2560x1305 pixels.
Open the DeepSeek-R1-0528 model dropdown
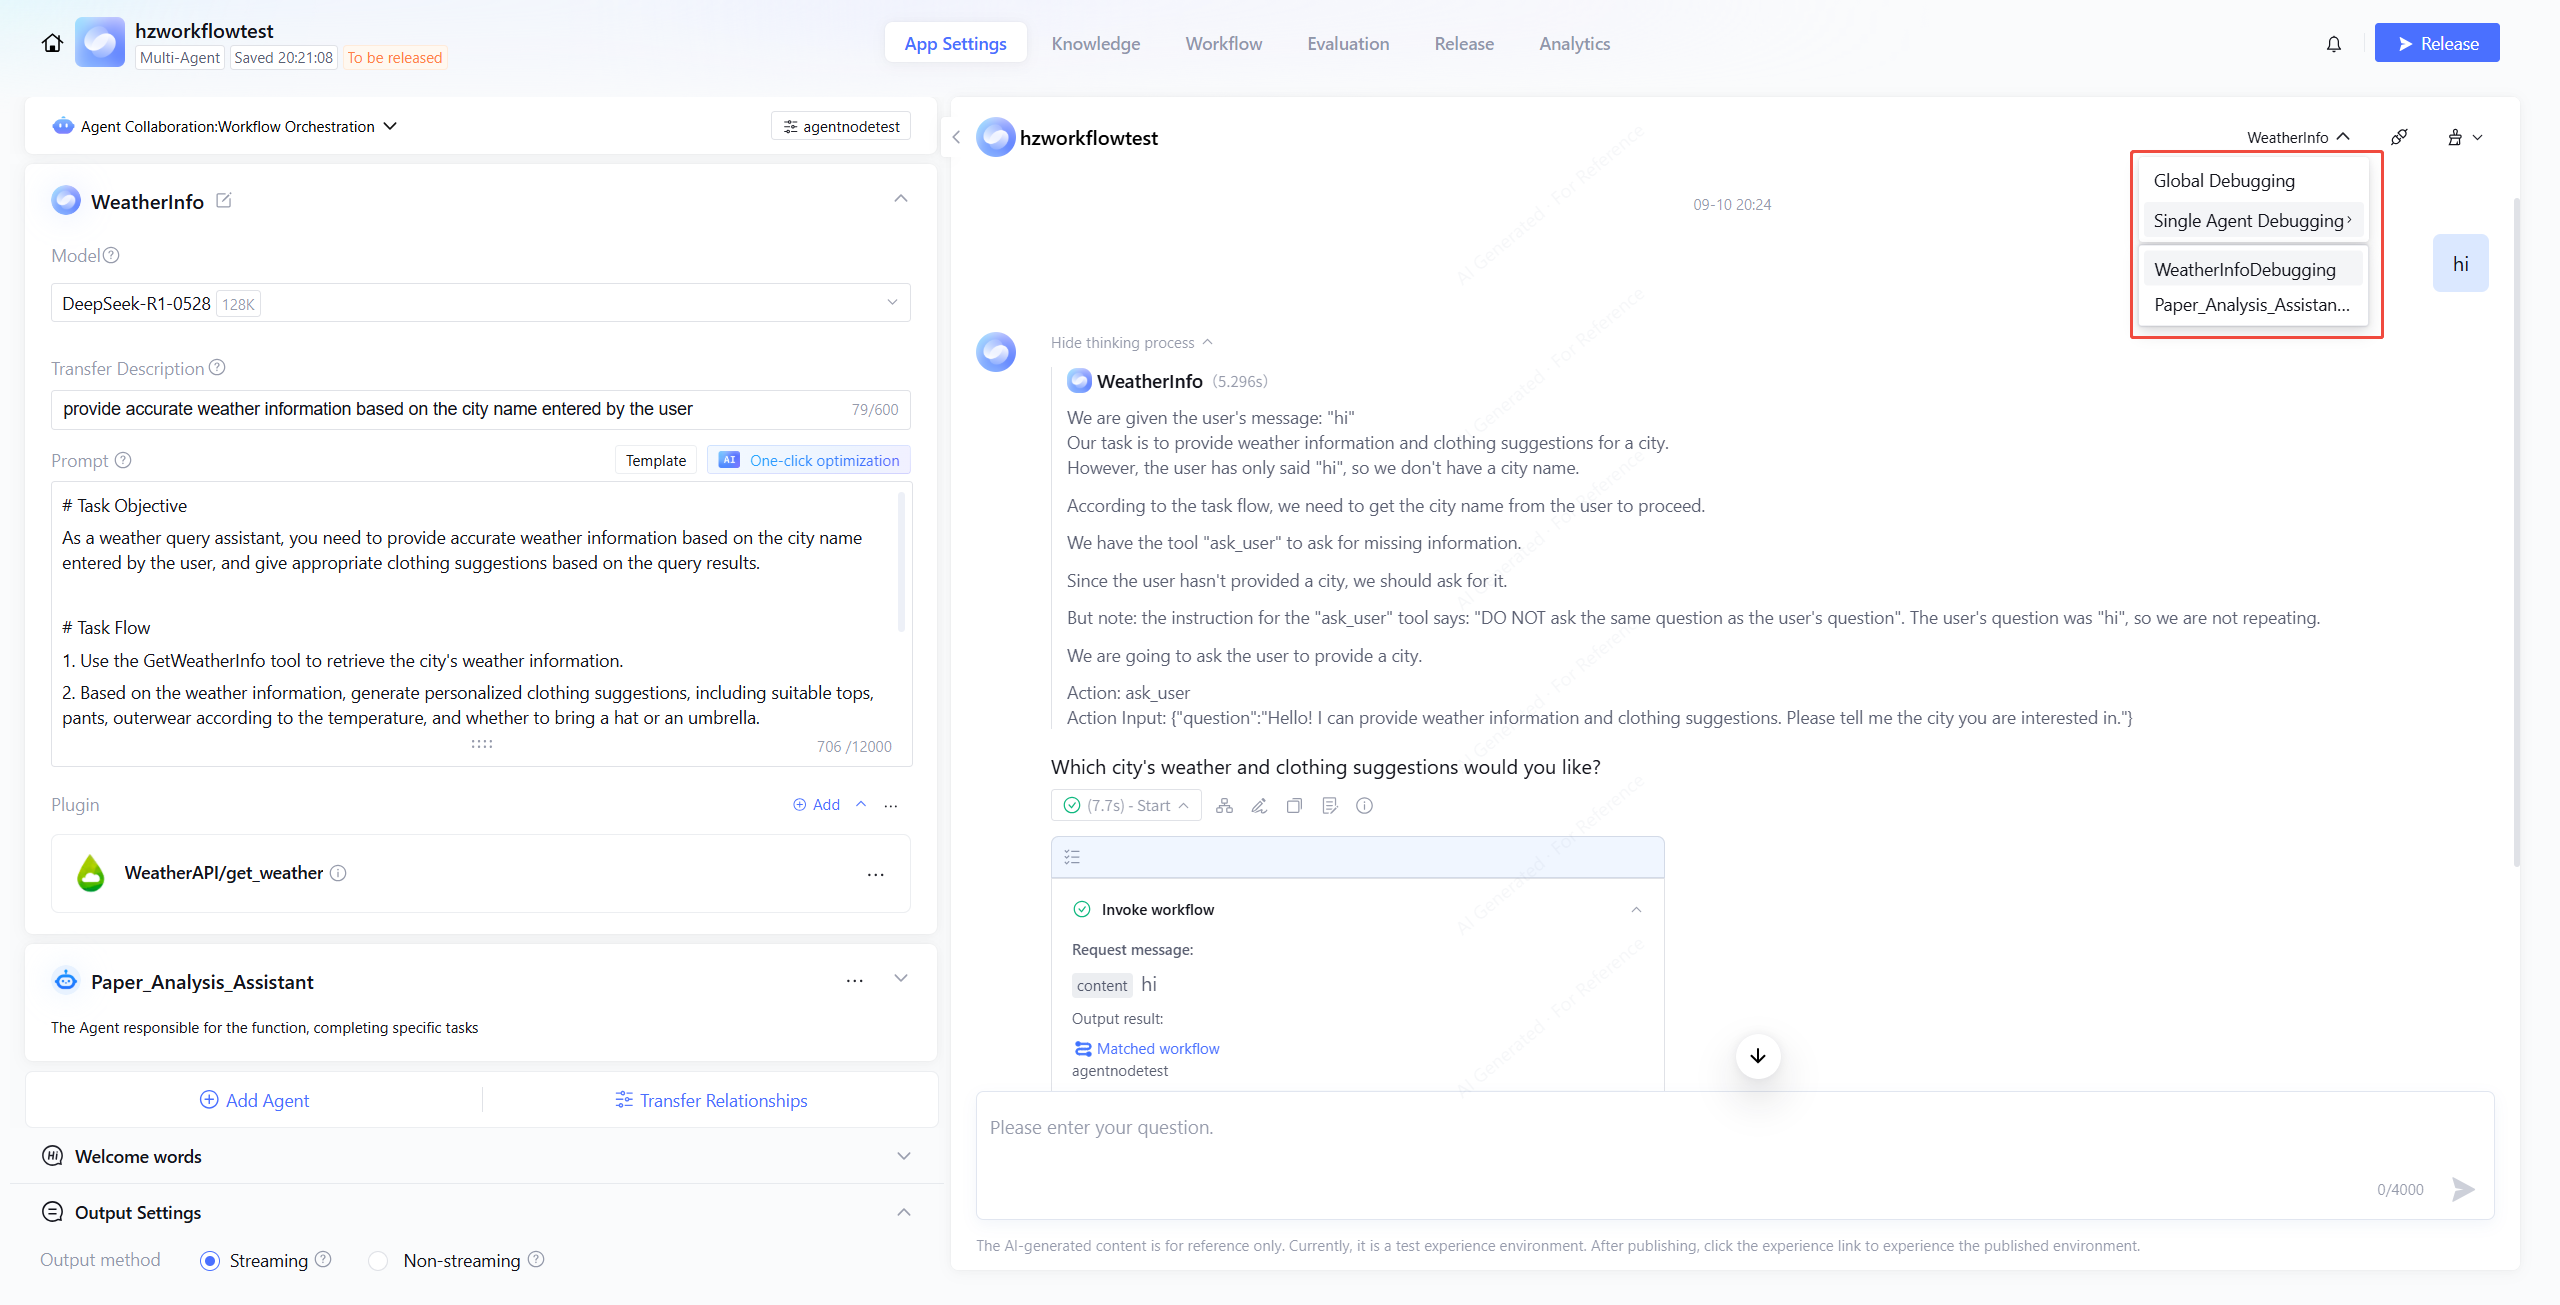[x=480, y=303]
